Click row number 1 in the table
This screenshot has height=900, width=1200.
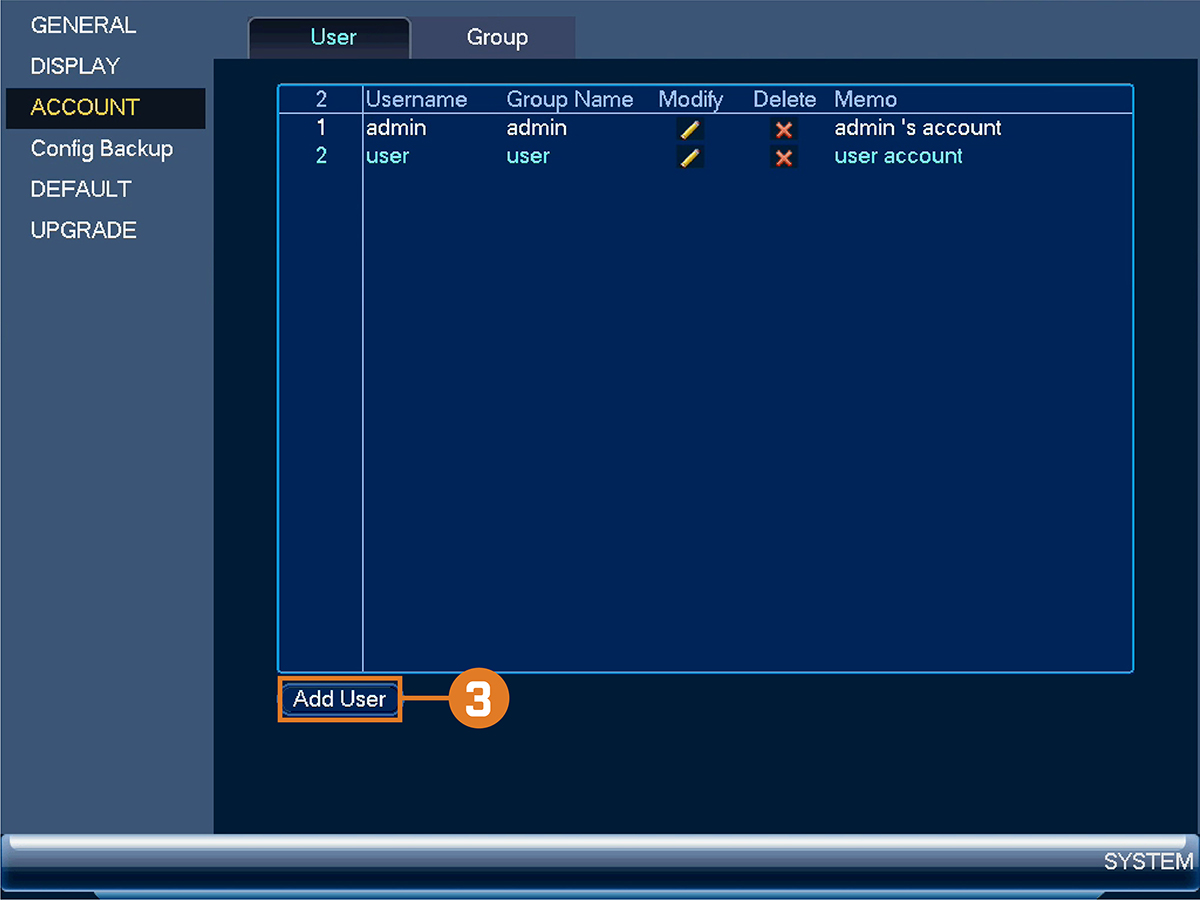[321, 128]
